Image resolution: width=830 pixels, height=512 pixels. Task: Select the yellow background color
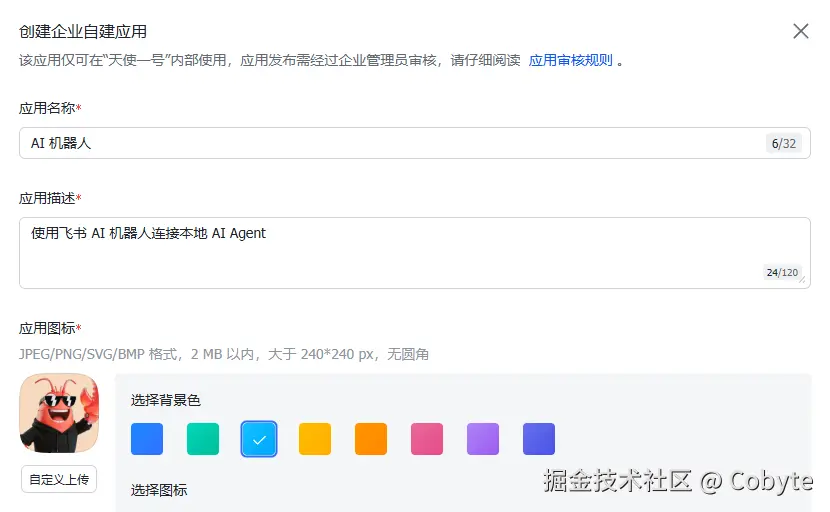pos(315,439)
